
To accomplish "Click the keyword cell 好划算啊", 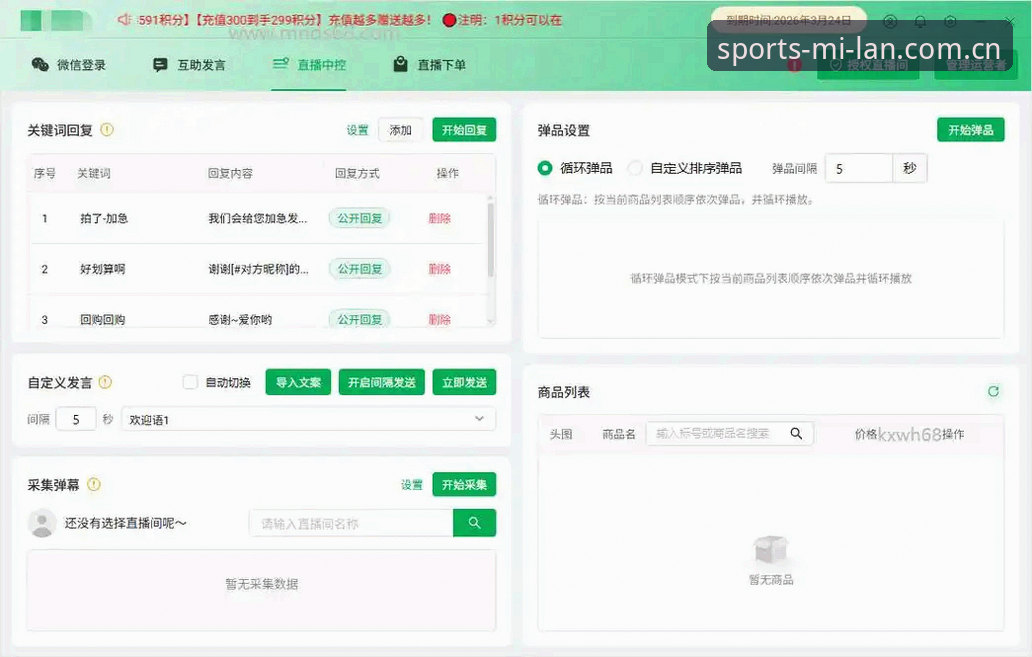I will (102, 269).
